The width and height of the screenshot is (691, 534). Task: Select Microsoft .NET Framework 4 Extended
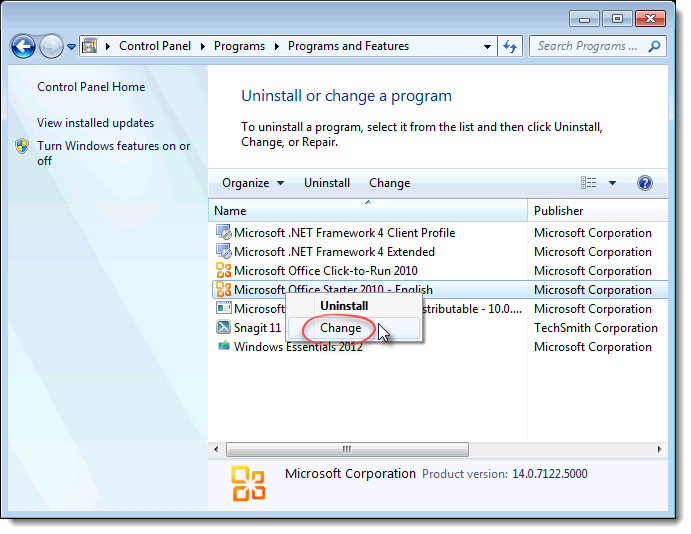(x=334, y=252)
